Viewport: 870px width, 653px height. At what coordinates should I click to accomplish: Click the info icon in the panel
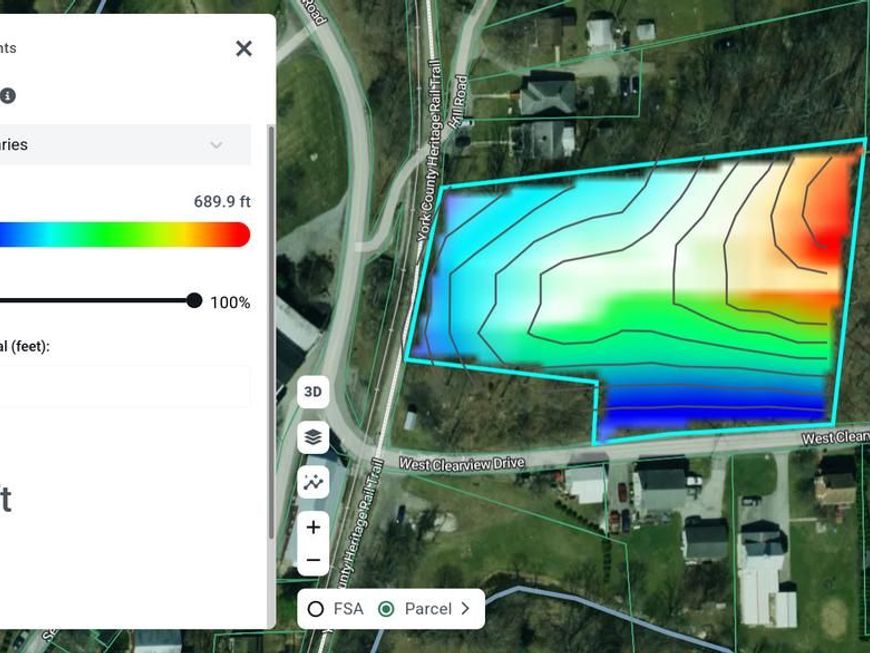pos(8,96)
